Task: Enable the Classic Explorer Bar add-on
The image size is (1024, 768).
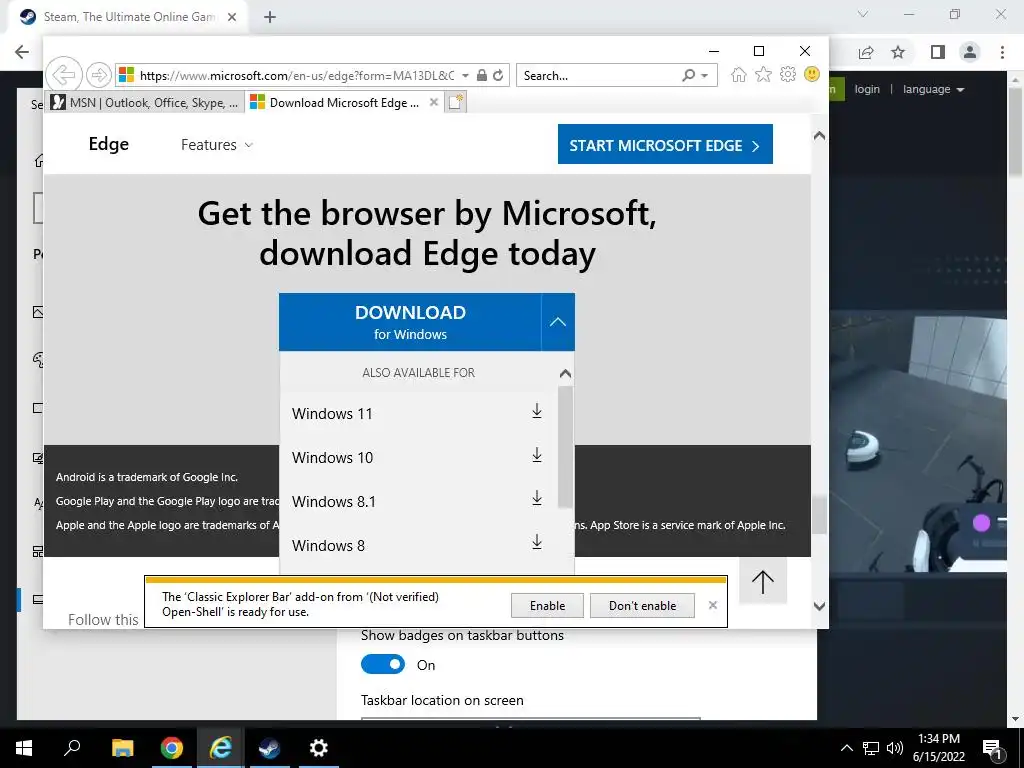Action: coord(547,605)
